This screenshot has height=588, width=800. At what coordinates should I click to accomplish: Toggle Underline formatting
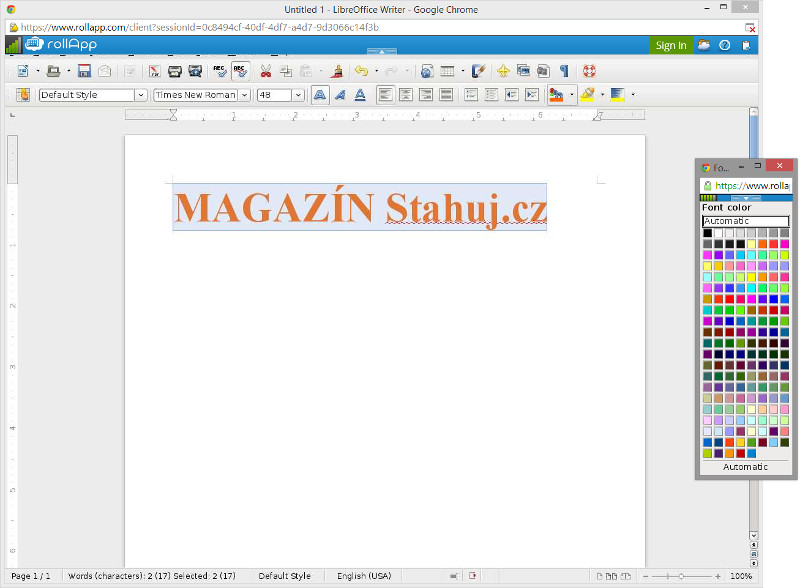pos(360,95)
